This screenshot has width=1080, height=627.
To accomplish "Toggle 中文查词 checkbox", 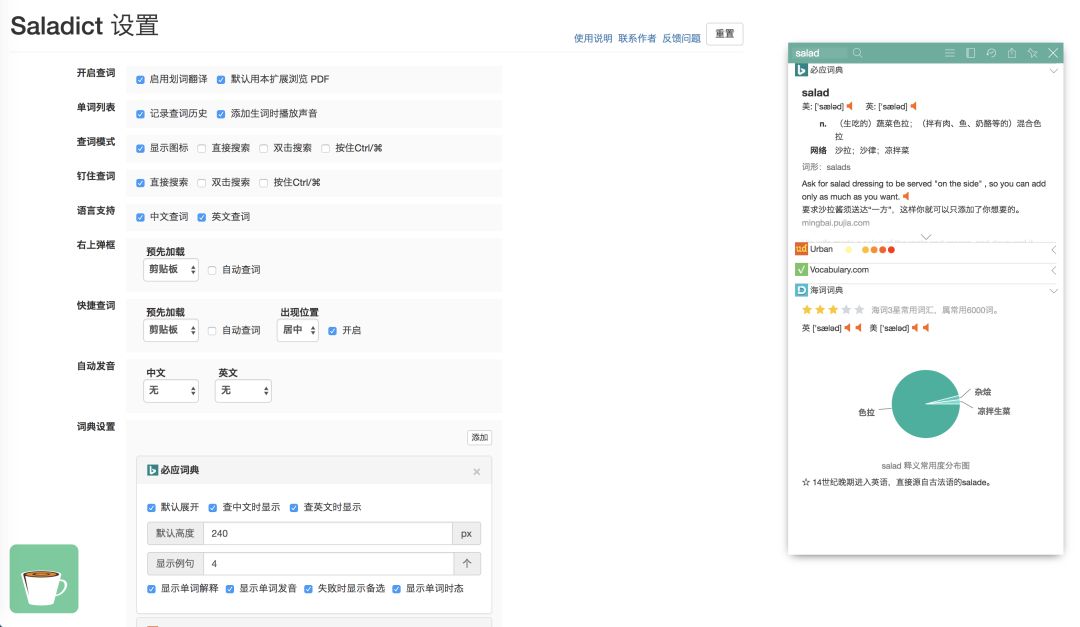I will pyautogui.click(x=141, y=218).
